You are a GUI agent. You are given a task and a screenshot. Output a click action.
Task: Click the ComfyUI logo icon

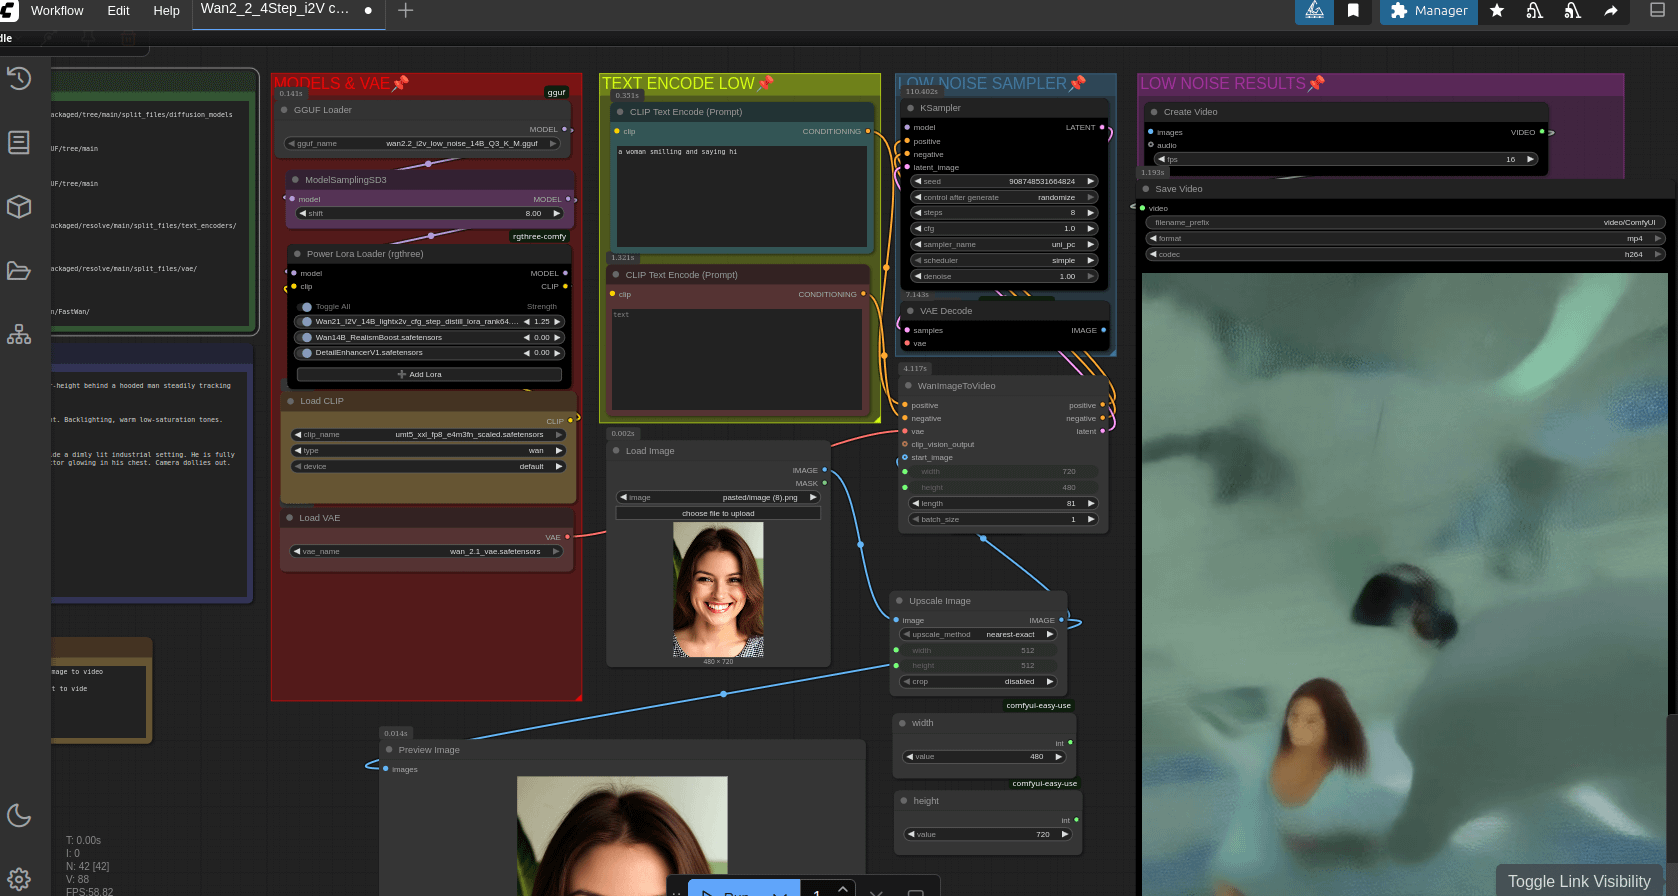[9, 10]
